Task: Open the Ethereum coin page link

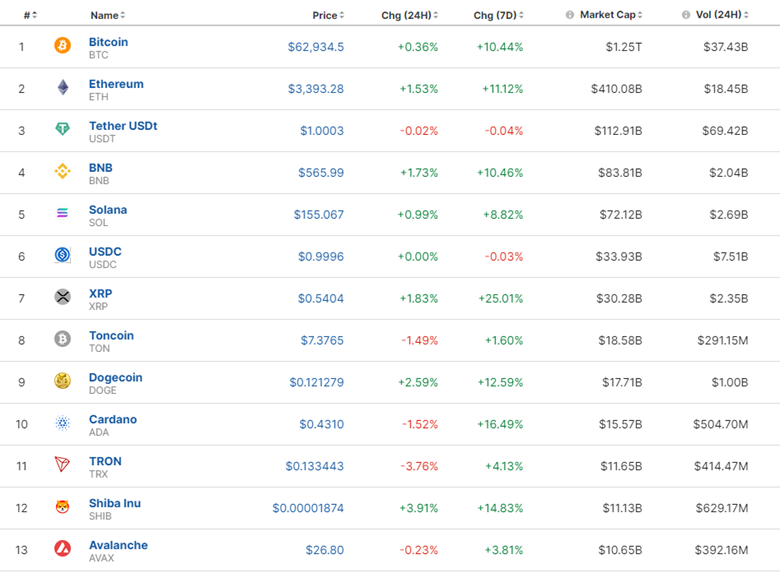Action: tap(116, 84)
